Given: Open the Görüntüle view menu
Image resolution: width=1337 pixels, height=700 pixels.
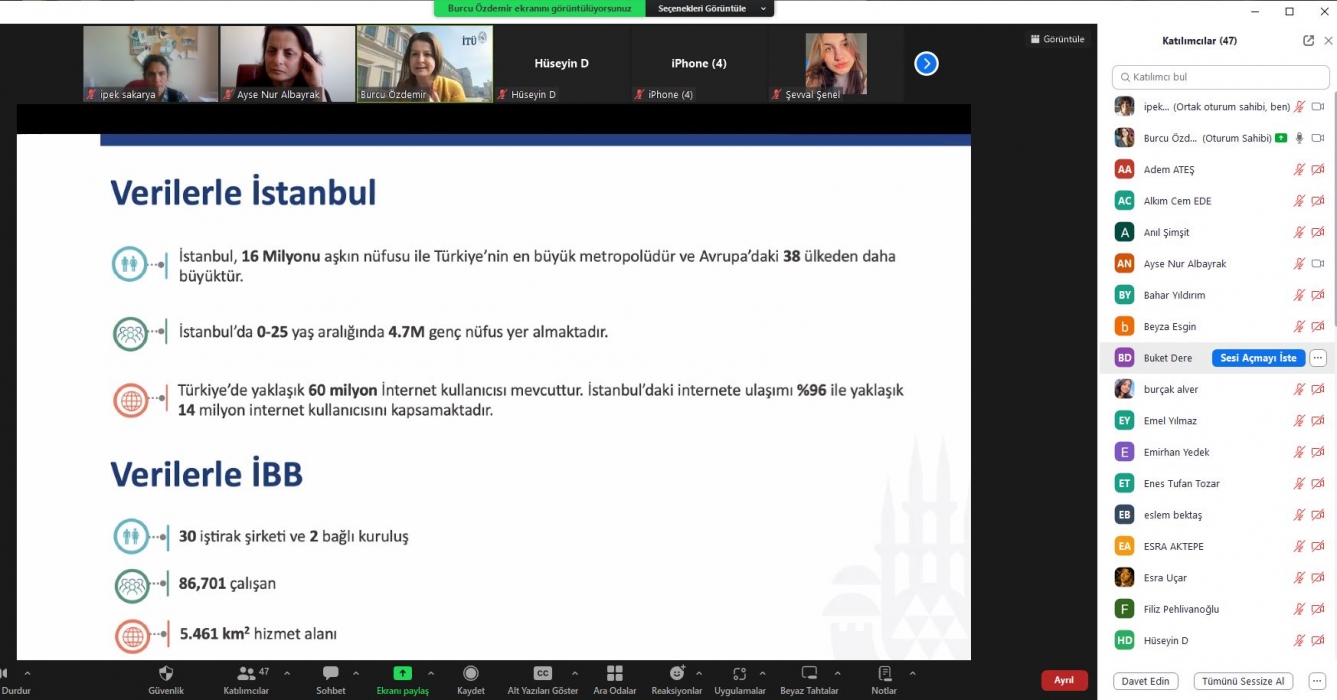Looking at the screenshot, I should [x=1057, y=39].
